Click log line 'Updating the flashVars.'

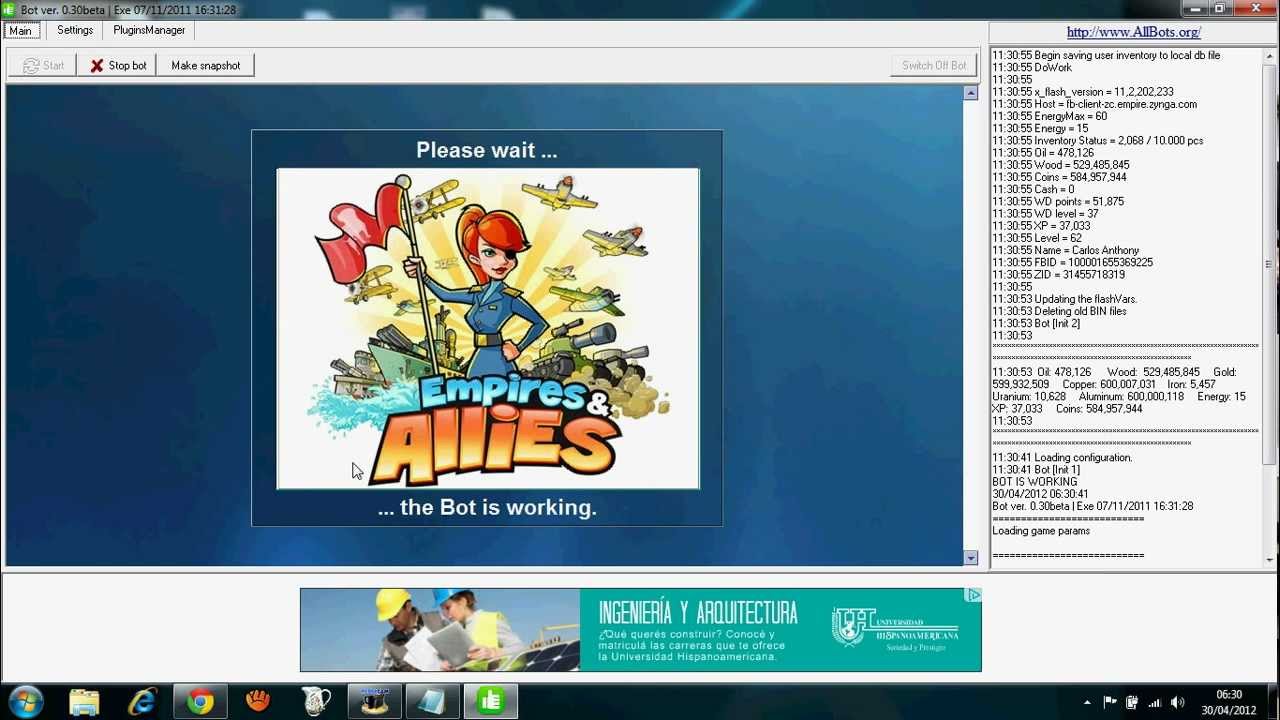point(1065,299)
